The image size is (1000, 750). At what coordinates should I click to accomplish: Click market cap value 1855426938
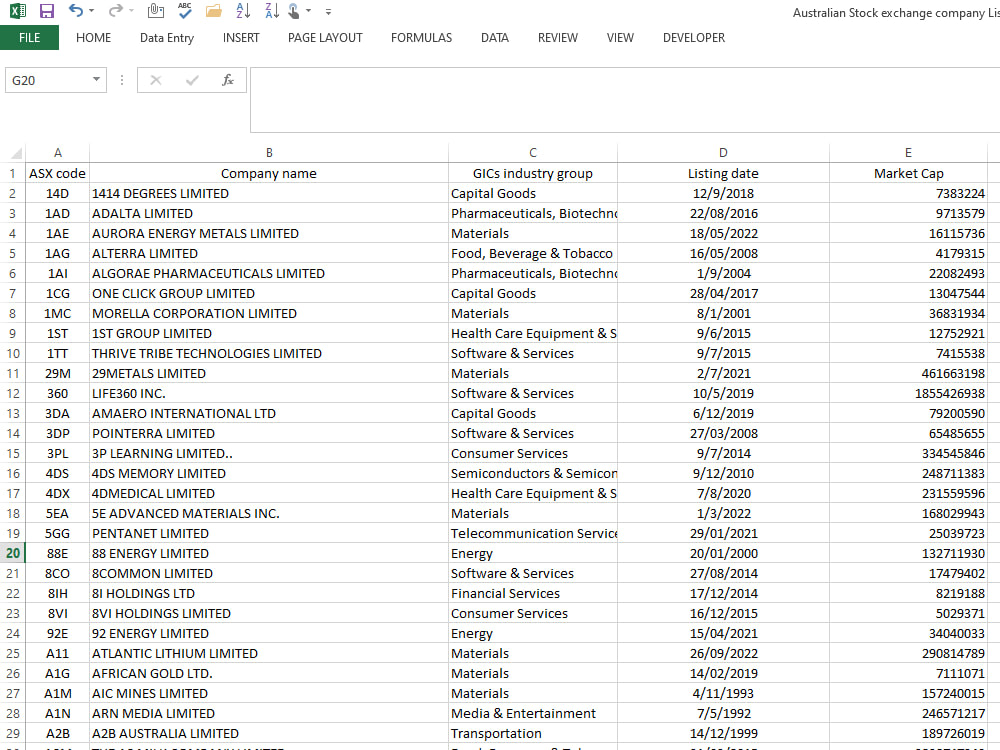click(x=908, y=393)
